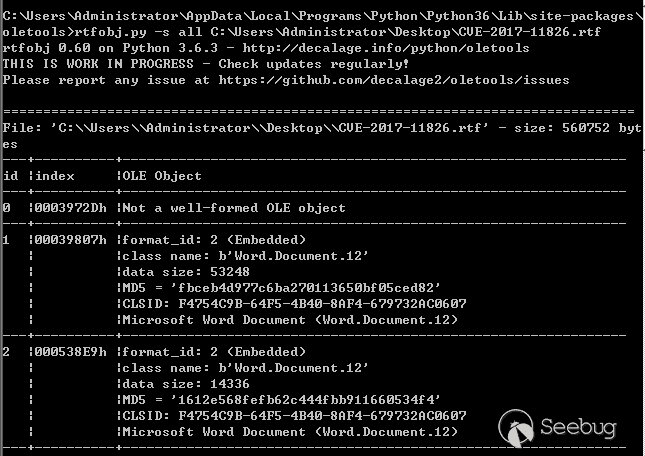
Task: Select the "index" column header
Action: coord(55,176)
